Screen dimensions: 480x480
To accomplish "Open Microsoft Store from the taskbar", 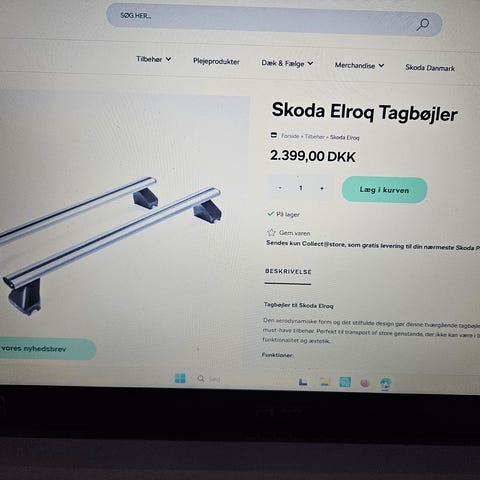I will [345, 382].
